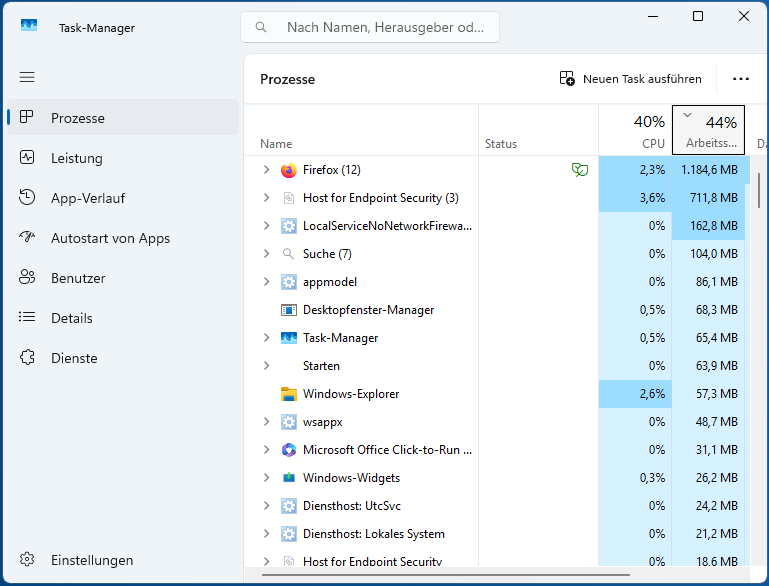Viewport: 769px width, 586px height.
Task: Open the three-dot more options menu
Action: [x=741, y=78]
